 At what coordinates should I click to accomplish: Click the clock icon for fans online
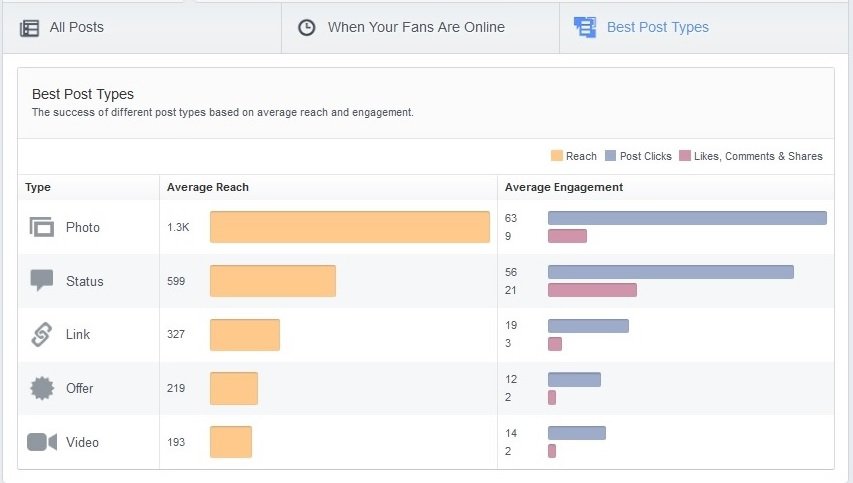[307, 28]
